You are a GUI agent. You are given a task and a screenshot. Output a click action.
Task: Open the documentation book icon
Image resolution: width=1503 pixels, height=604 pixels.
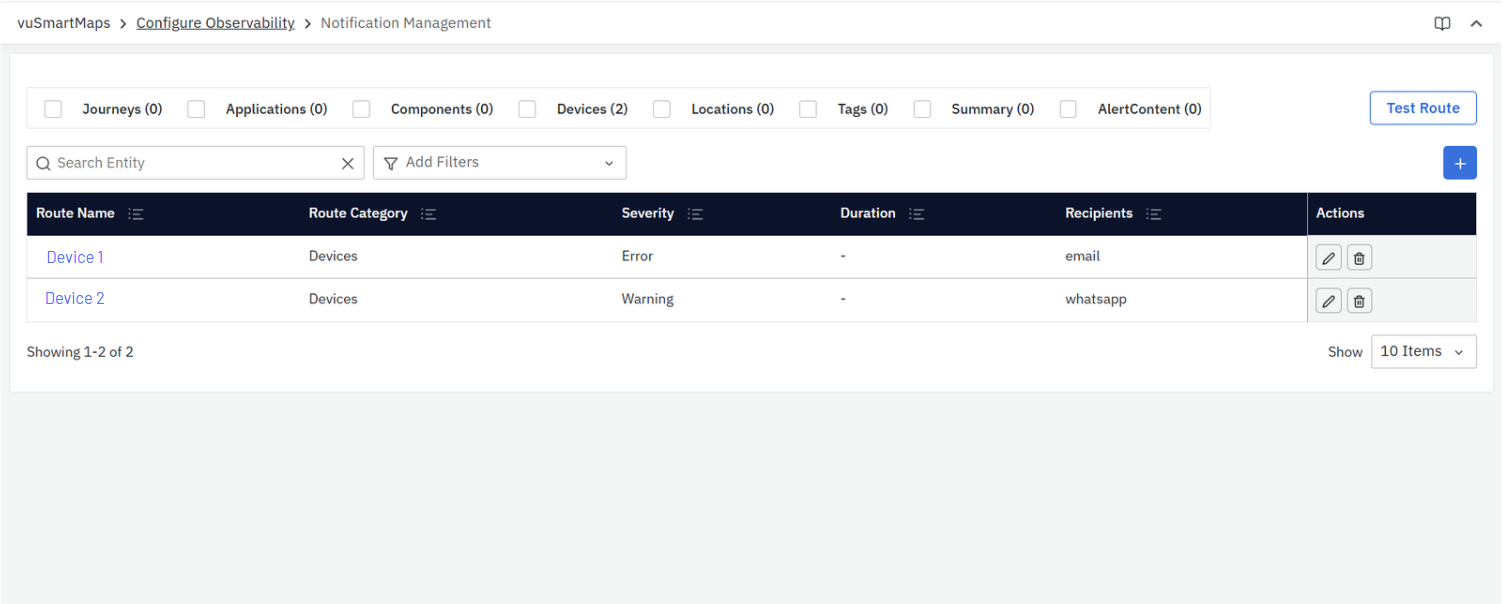click(1442, 24)
